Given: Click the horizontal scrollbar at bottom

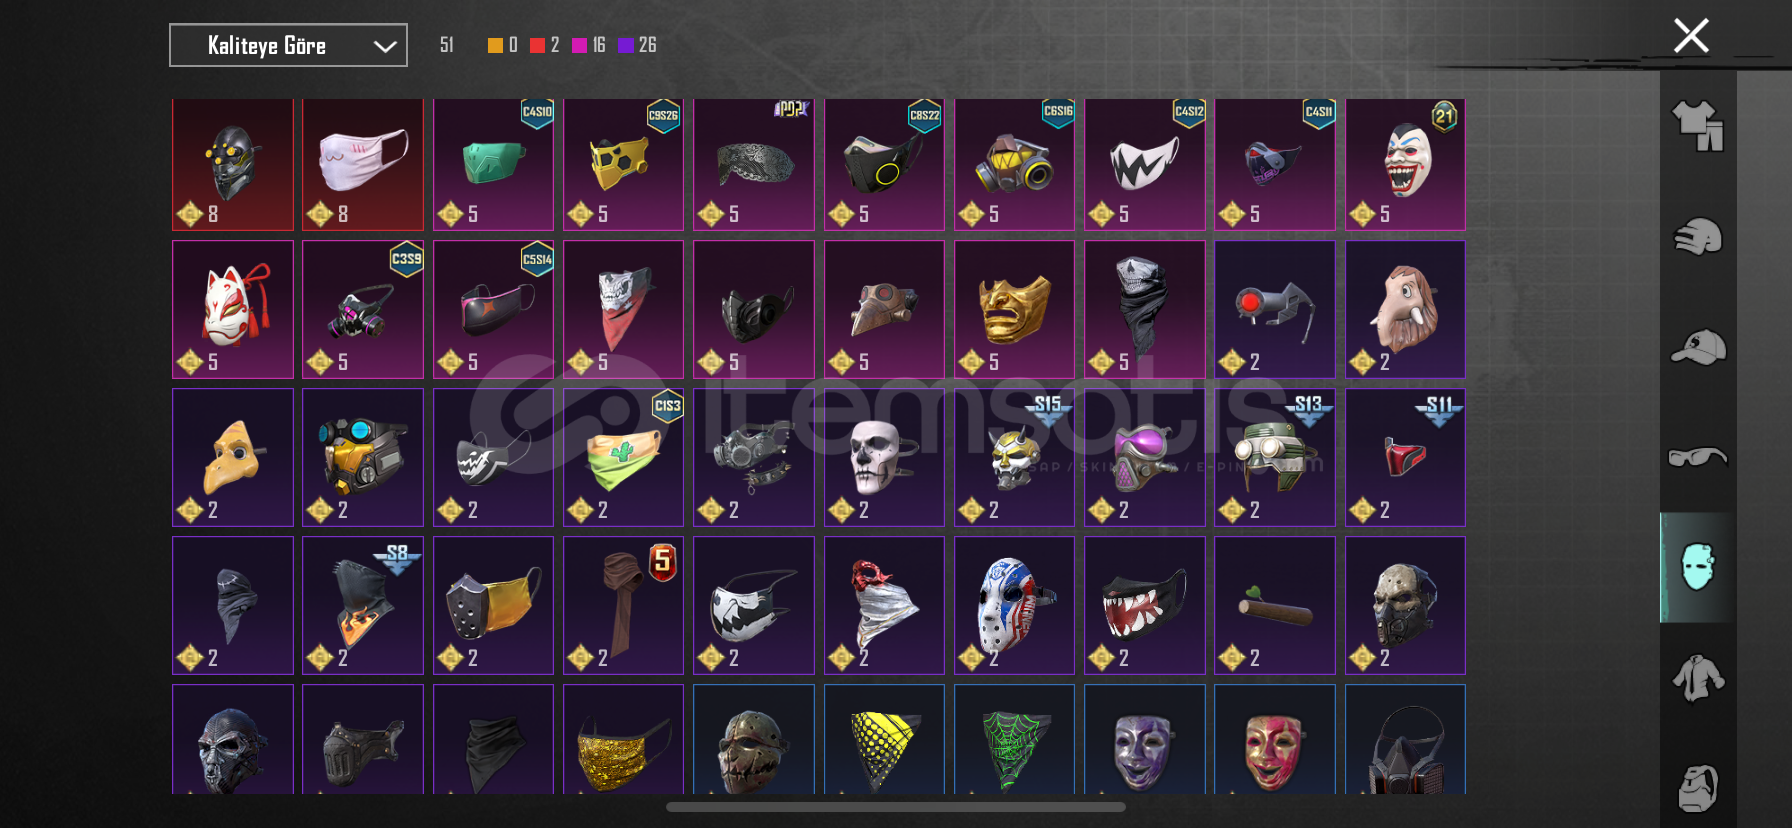Looking at the screenshot, I should (x=896, y=807).
